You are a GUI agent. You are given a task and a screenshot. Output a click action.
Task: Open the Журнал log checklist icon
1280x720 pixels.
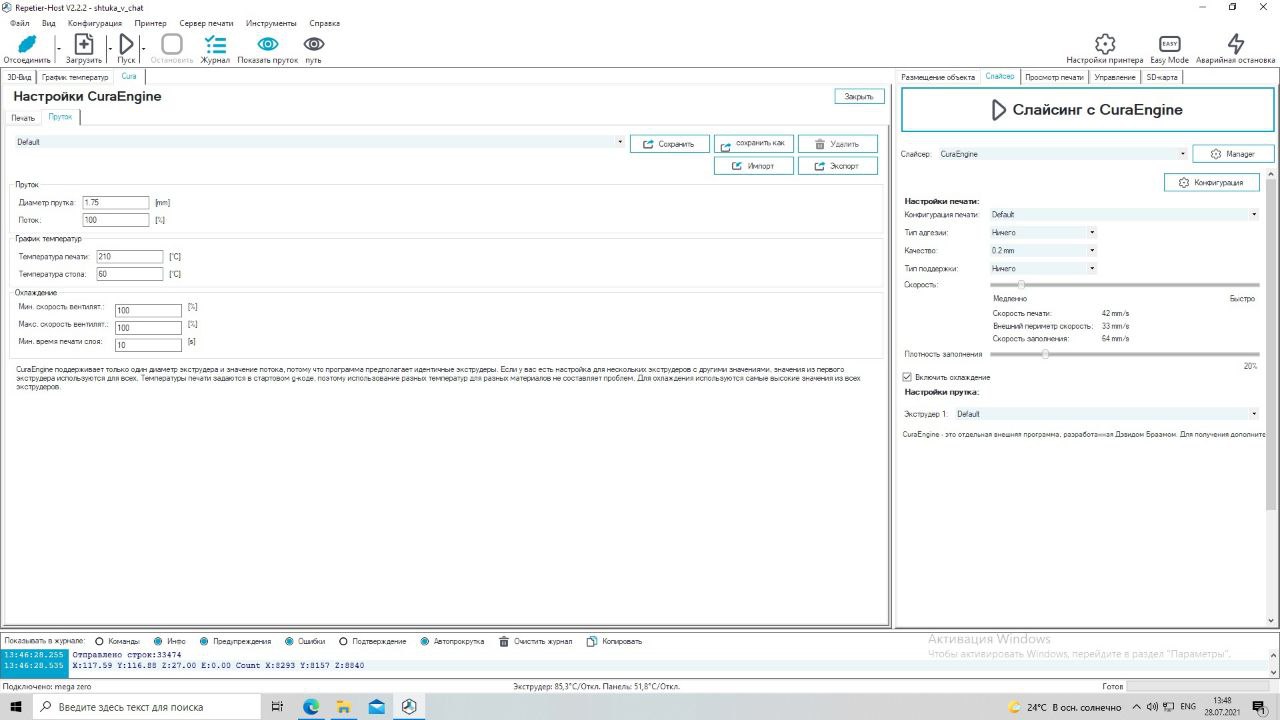click(x=215, y=44)
